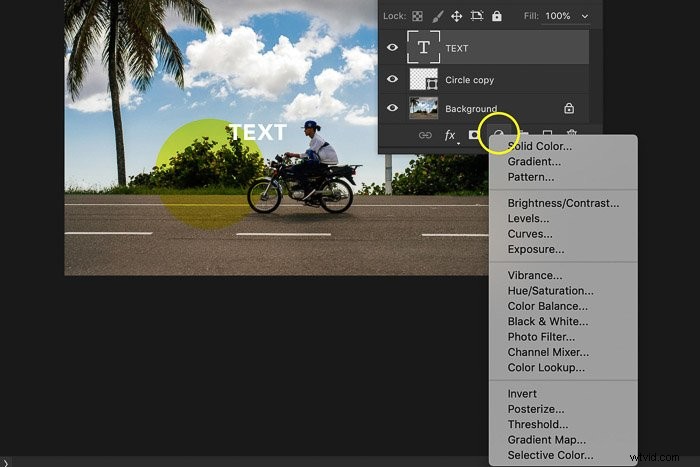Choose Gradient Map... from the menu
The width and height of the screenshot is (700, 467).
546,440
